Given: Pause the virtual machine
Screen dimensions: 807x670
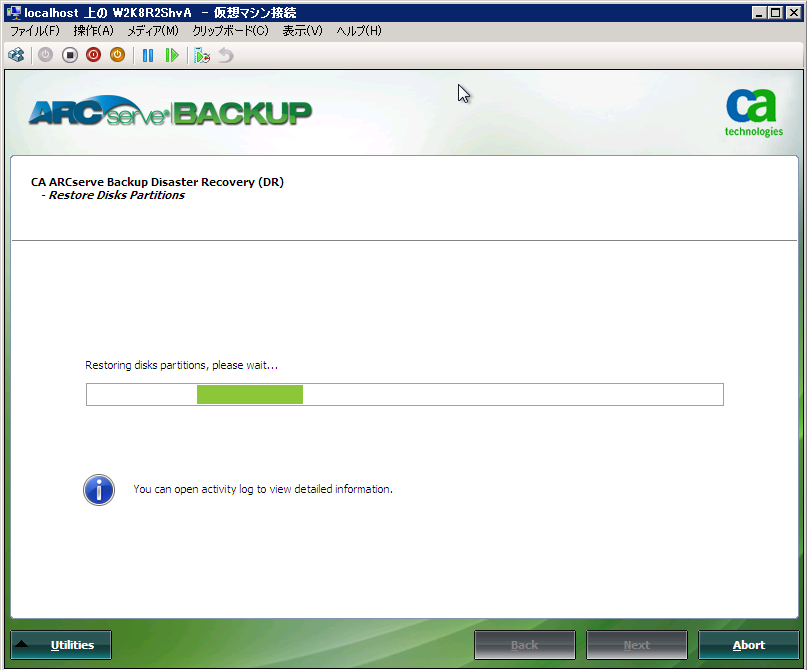Looking at the screenshot, I should tap(148, 55).
